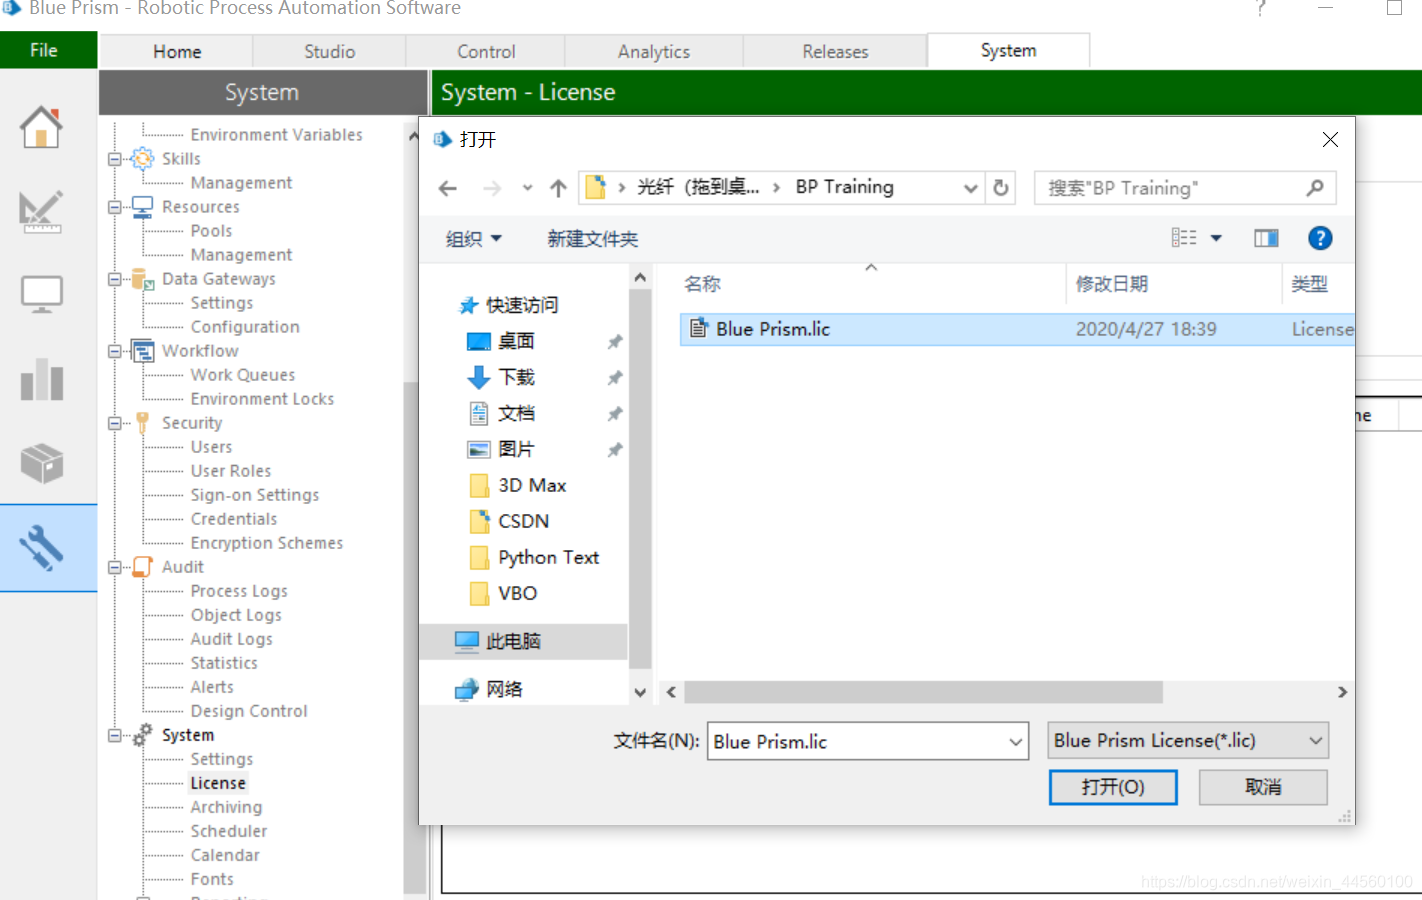
Task: Switch to the Analytics tab
Action: [654, 52]
